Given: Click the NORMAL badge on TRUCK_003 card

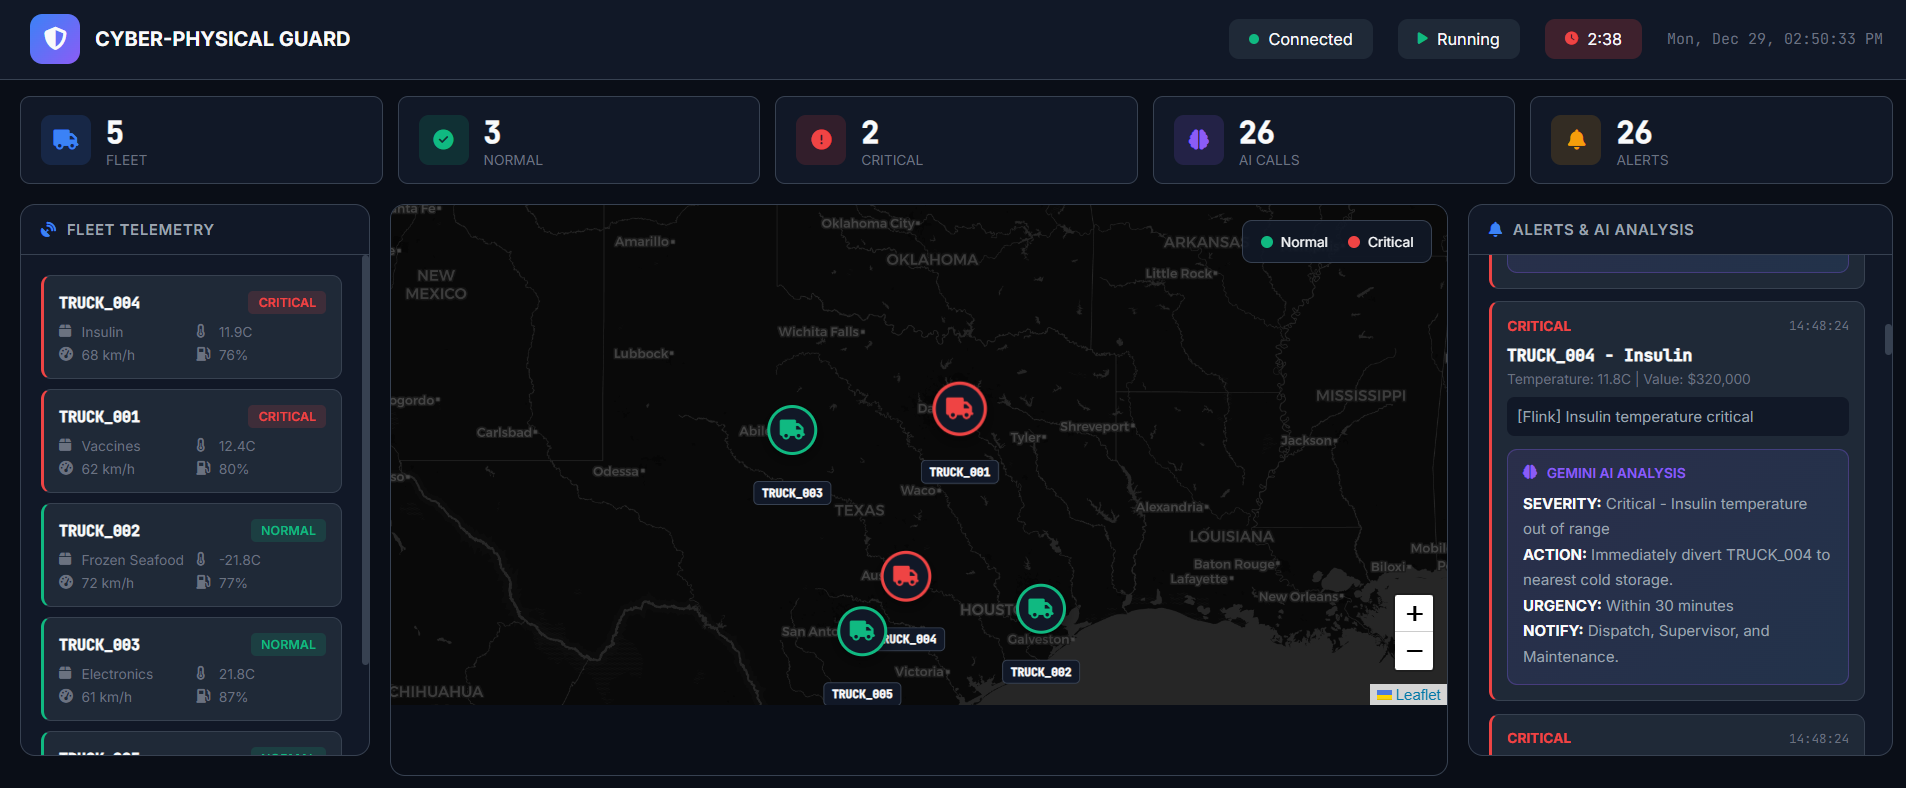Looking at the screenshot, I should [x=288, y=645].
